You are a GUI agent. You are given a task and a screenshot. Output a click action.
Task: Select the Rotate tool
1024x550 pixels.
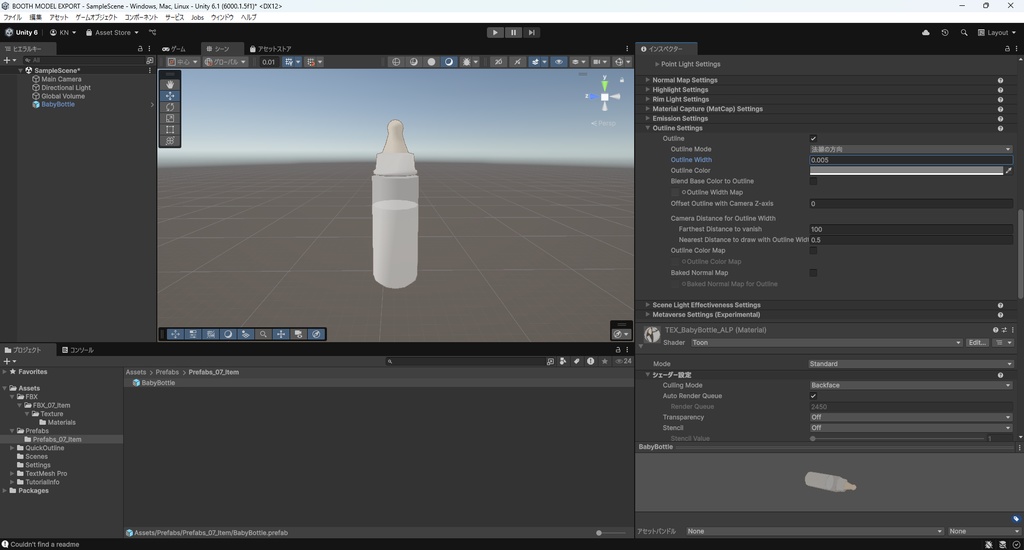coord(170,107)
